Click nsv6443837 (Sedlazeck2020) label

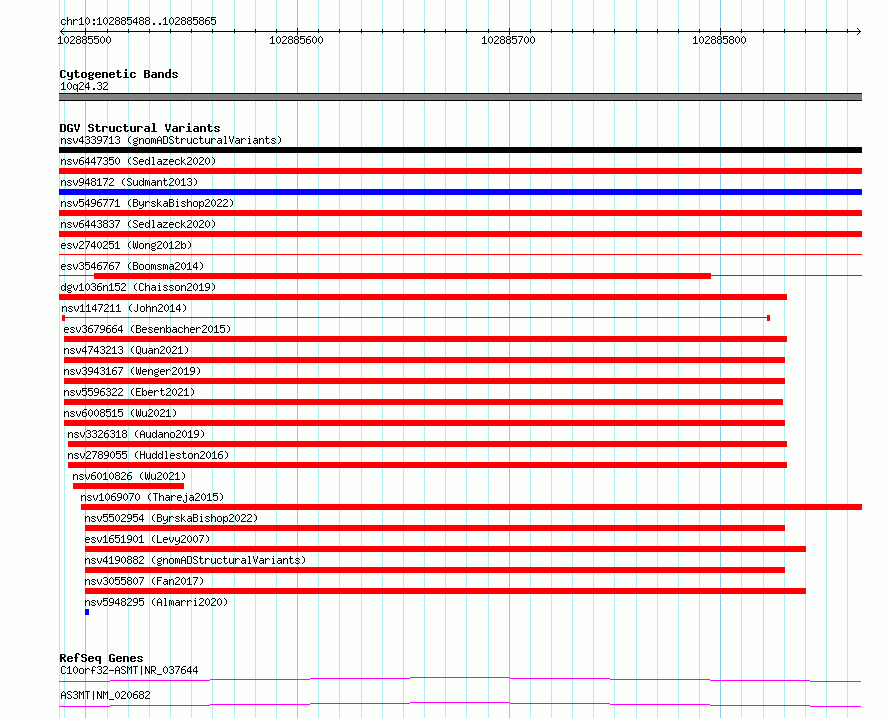click(138, 224)
